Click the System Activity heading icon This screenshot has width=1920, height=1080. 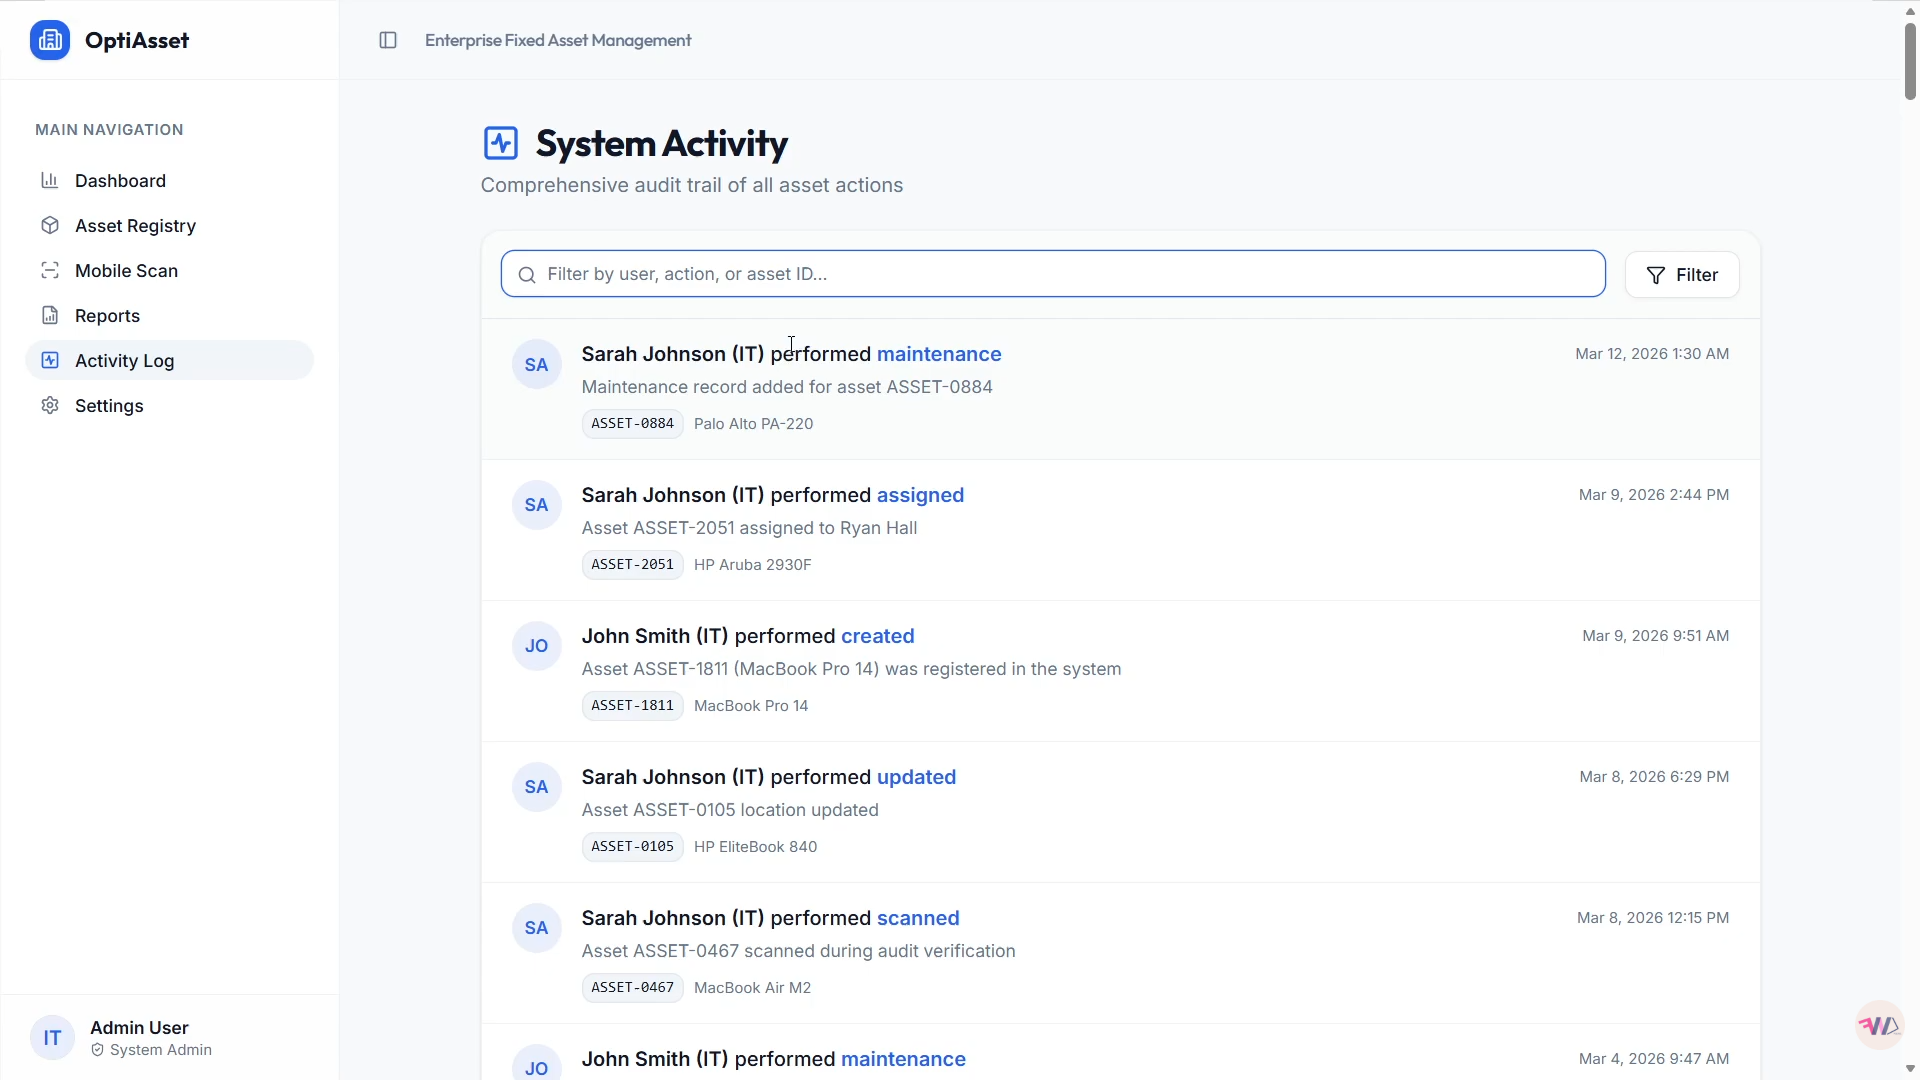point(501,143)
